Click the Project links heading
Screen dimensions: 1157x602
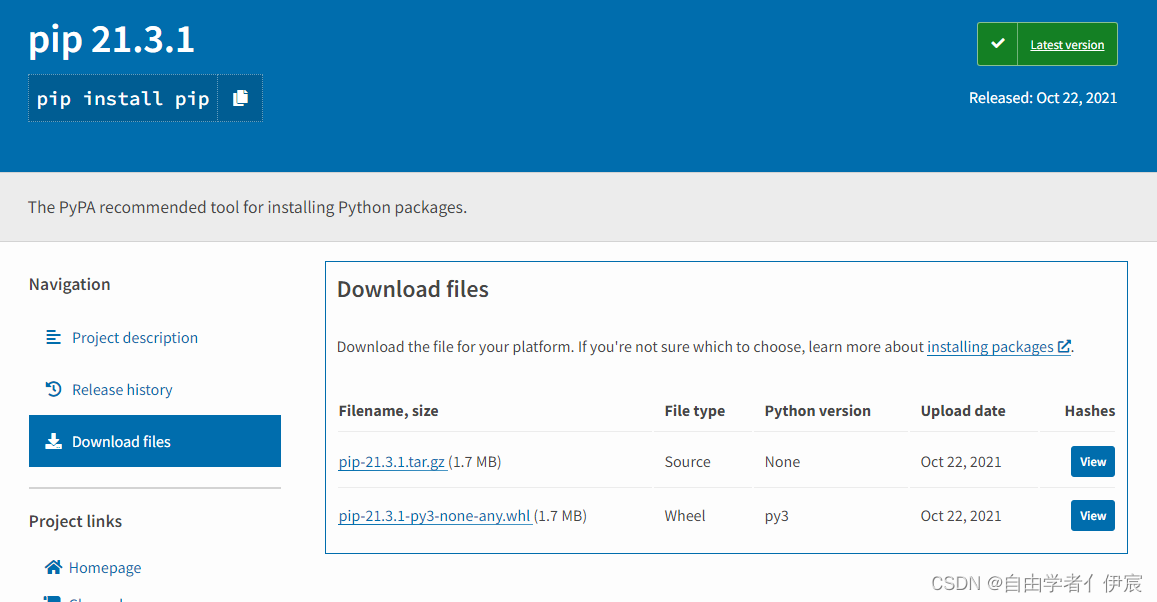(75, 522)
